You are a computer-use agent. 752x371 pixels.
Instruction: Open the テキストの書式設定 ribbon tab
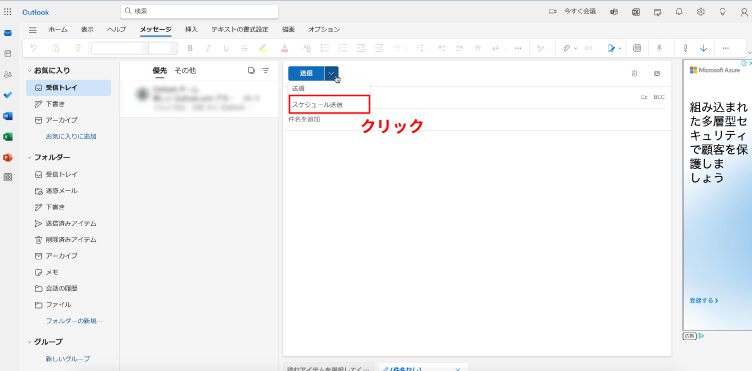[x=240, y=30]
